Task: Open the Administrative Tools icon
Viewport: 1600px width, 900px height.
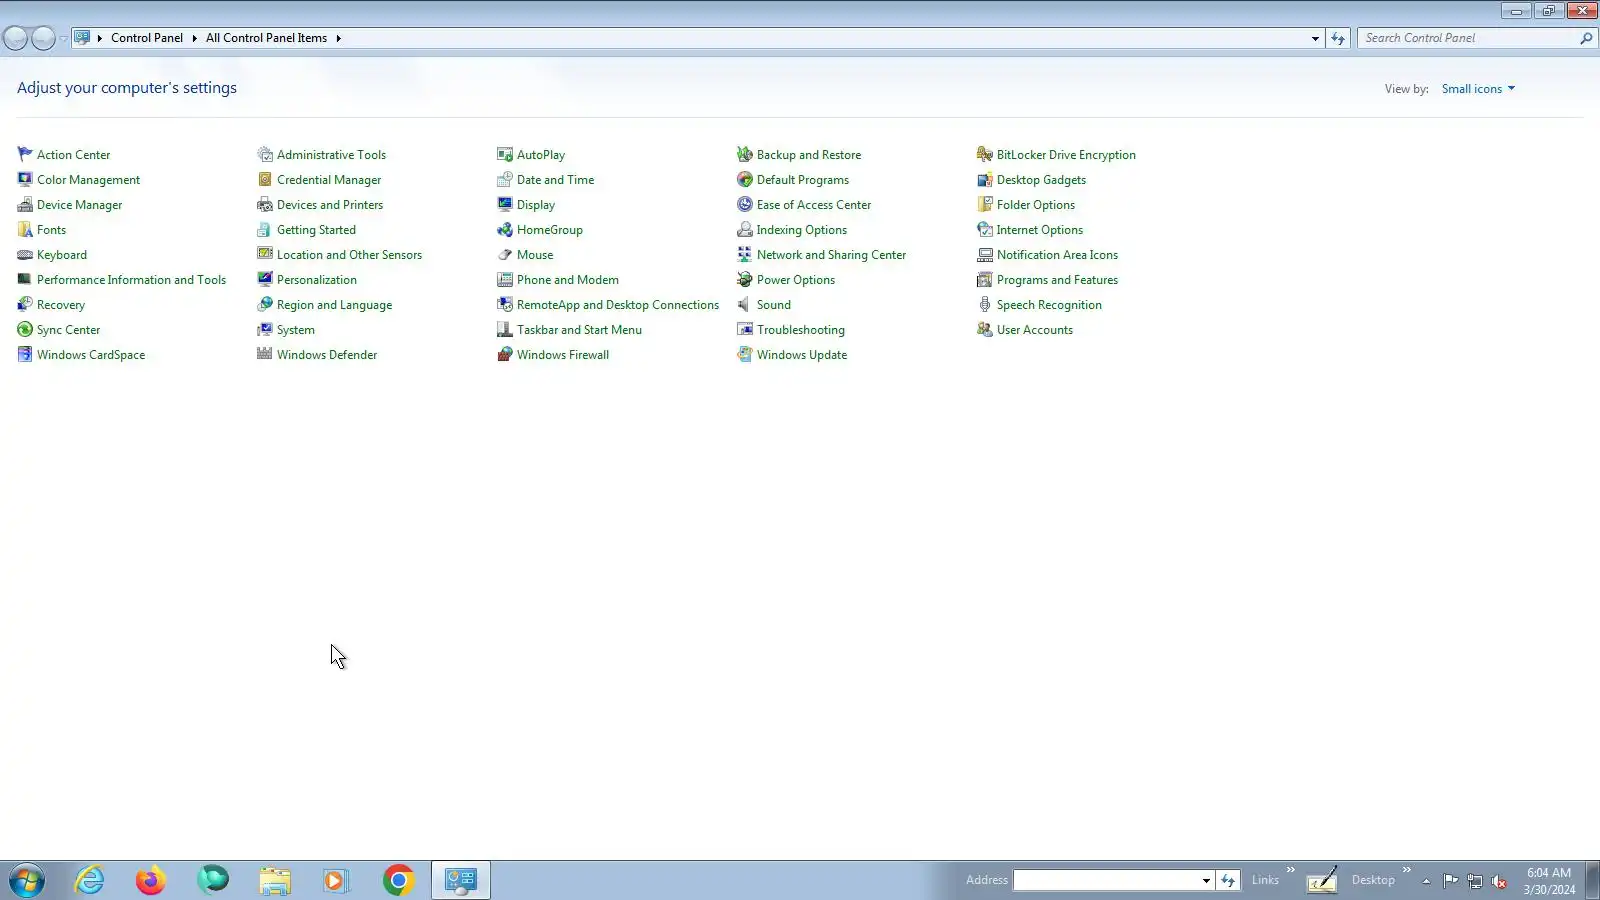Action: click(265, 154)
